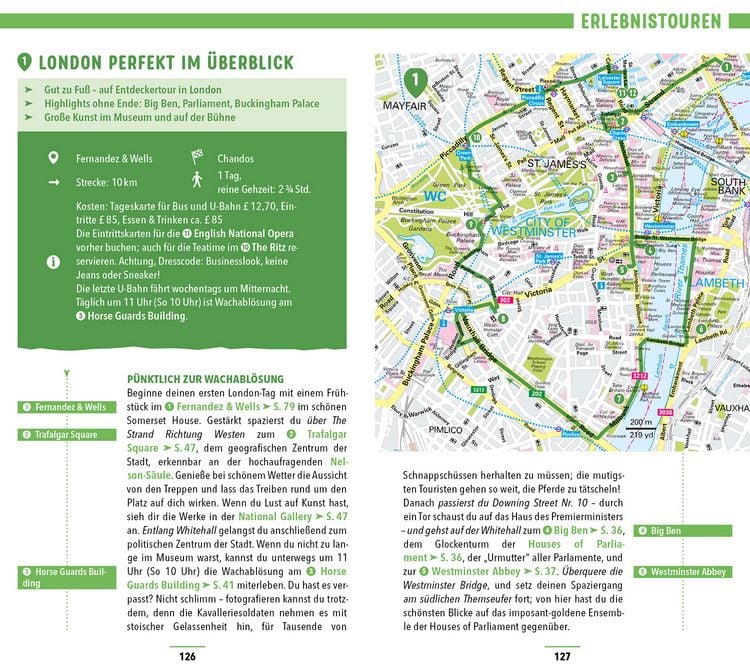Click the pink 302 road number badge
750x672 pixels.
tap(505, 300)
